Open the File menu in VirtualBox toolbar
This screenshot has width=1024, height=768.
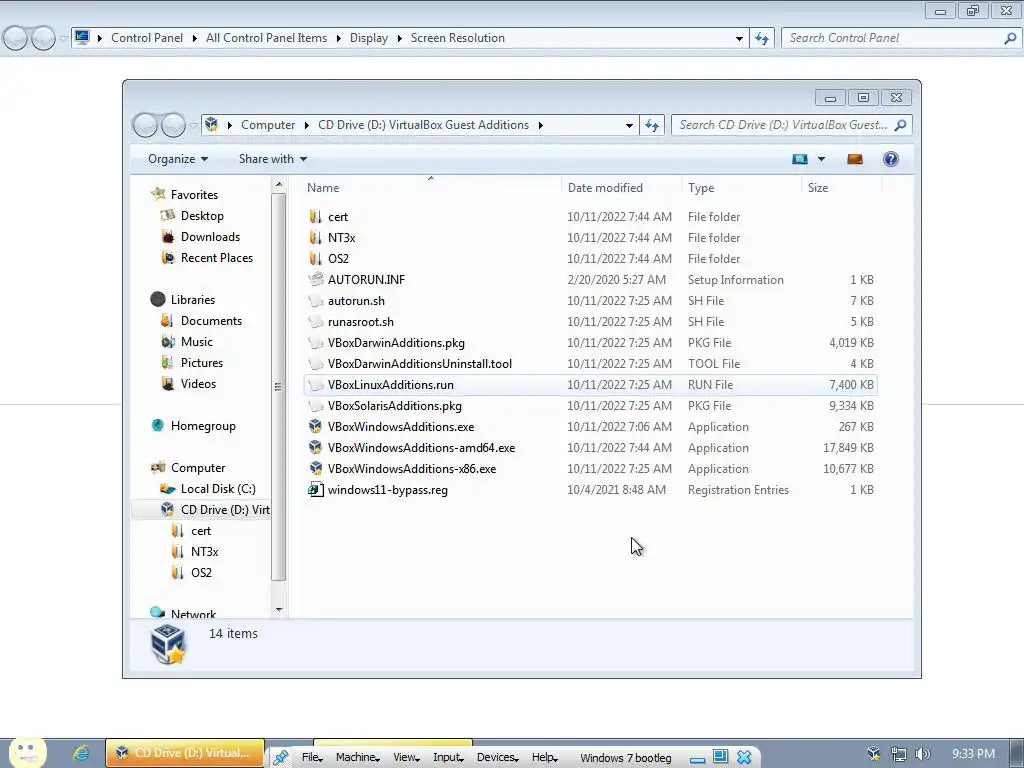(312, 758)
